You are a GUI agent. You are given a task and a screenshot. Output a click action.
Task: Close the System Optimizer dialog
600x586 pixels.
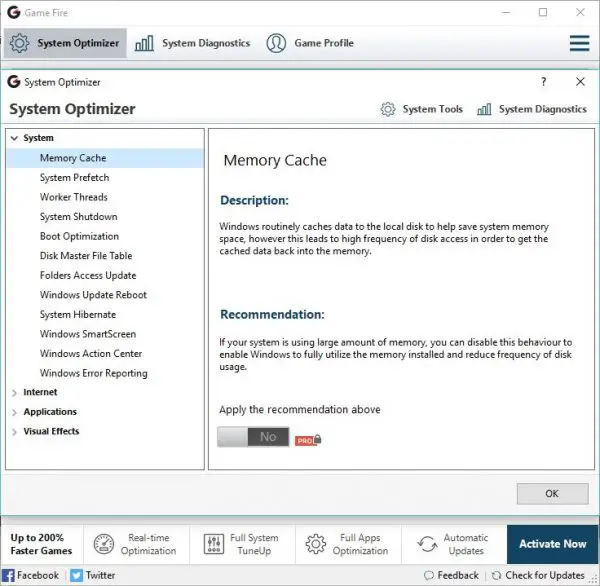click(x=580, y=81)
